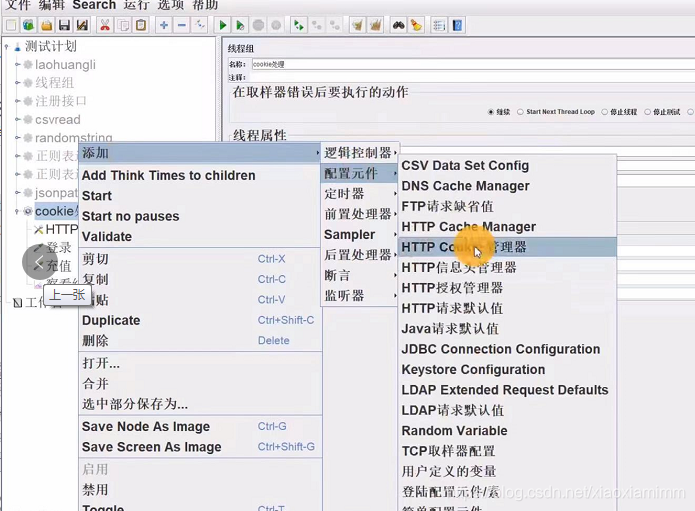
Task: Click the Cut scissors toolbar icon
Action: [x=105, y=25]
